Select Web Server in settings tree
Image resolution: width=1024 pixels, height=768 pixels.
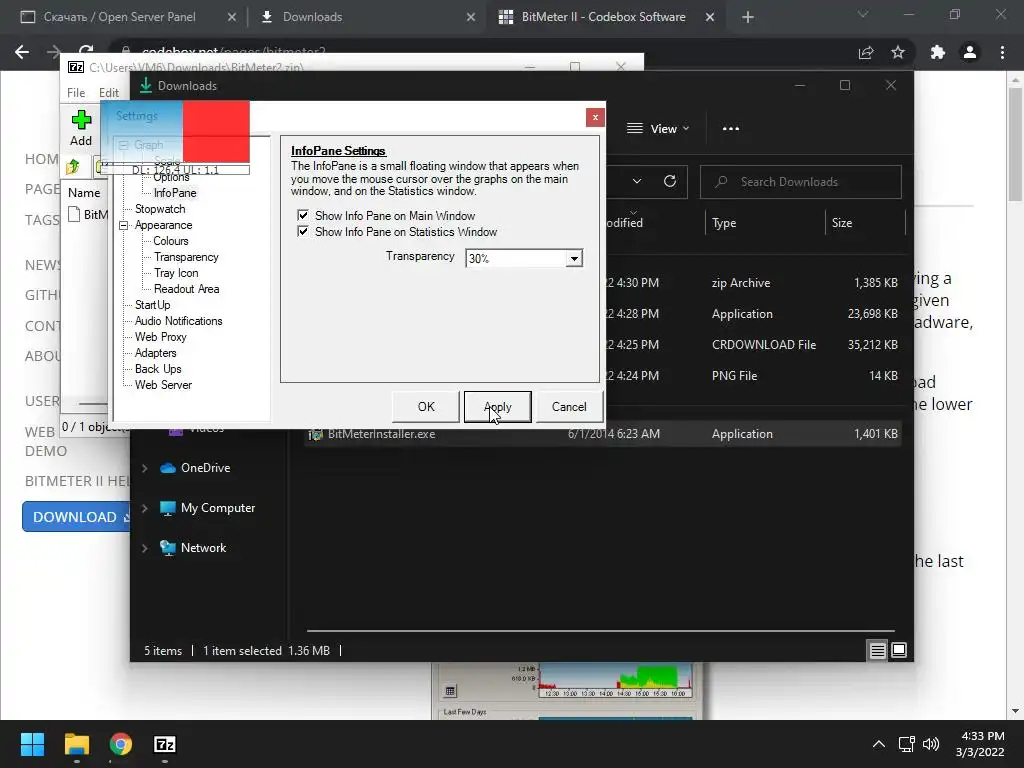(x=163, y=385)
